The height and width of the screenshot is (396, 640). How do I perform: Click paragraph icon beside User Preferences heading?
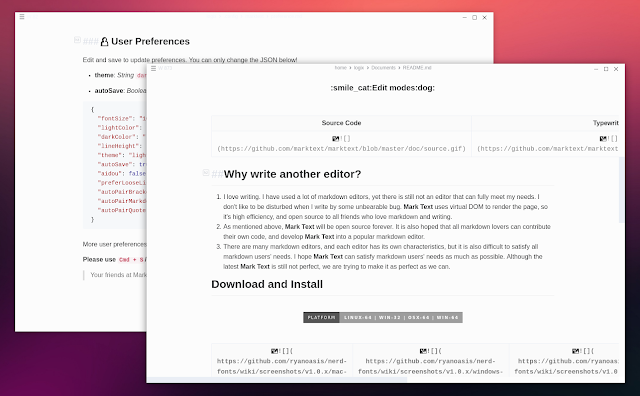point(77,40)
